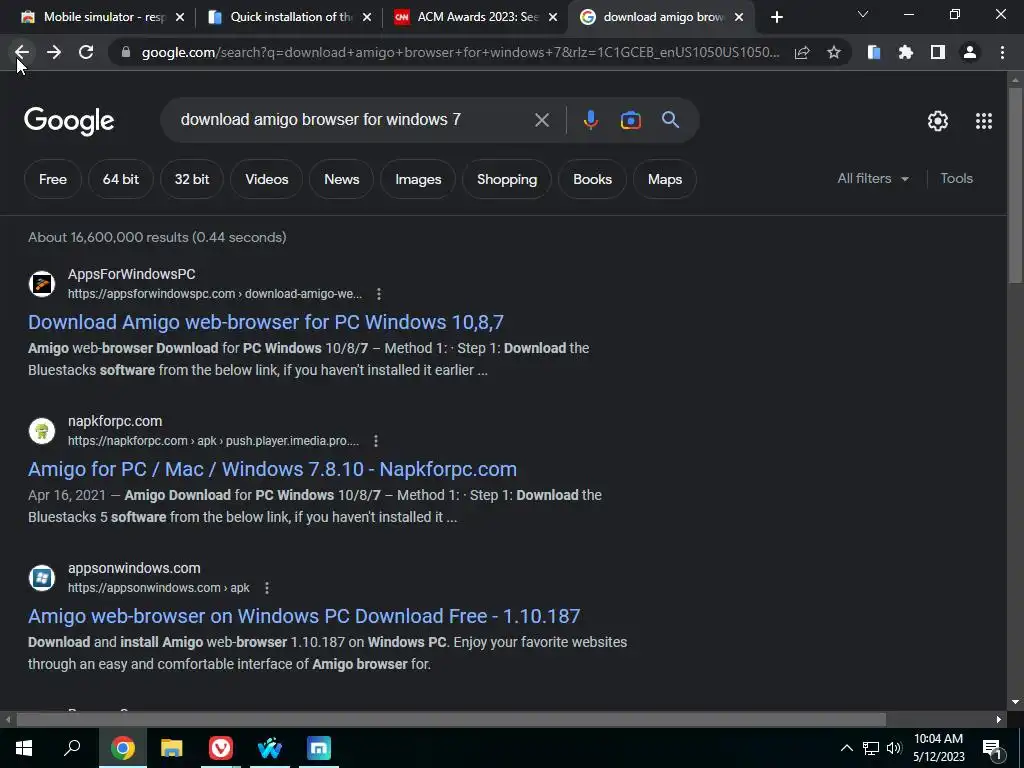Reload the current page

coord(86,52)
